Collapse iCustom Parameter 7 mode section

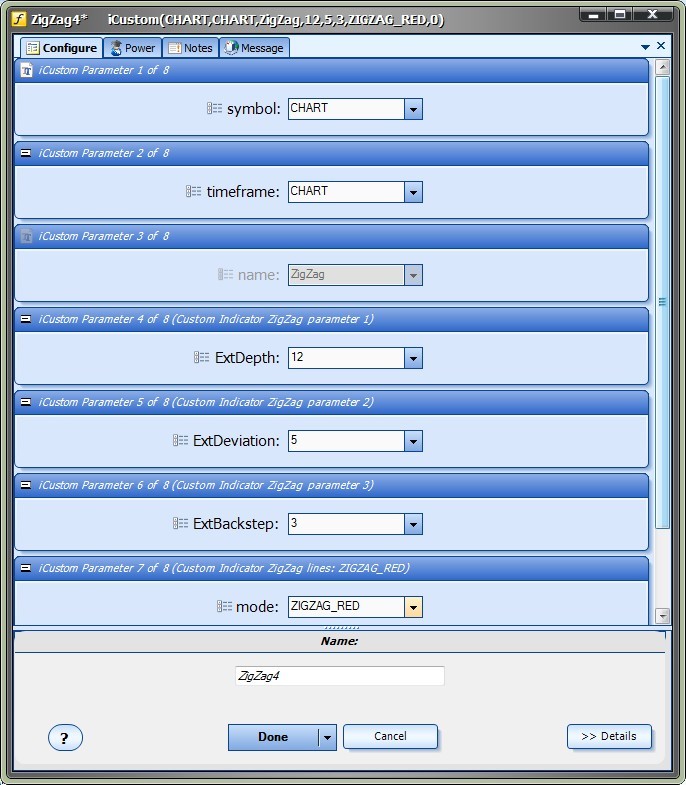(x=26, y=568)
